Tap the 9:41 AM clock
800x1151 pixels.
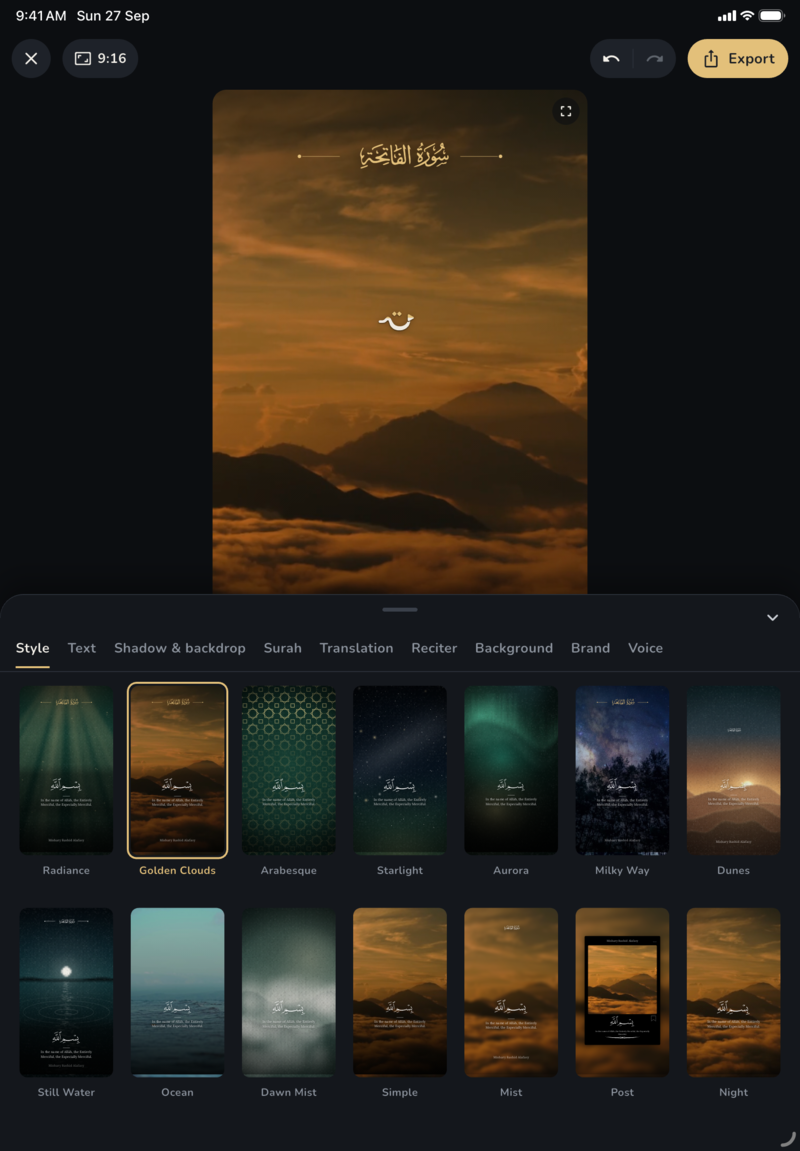click(41, 15)
